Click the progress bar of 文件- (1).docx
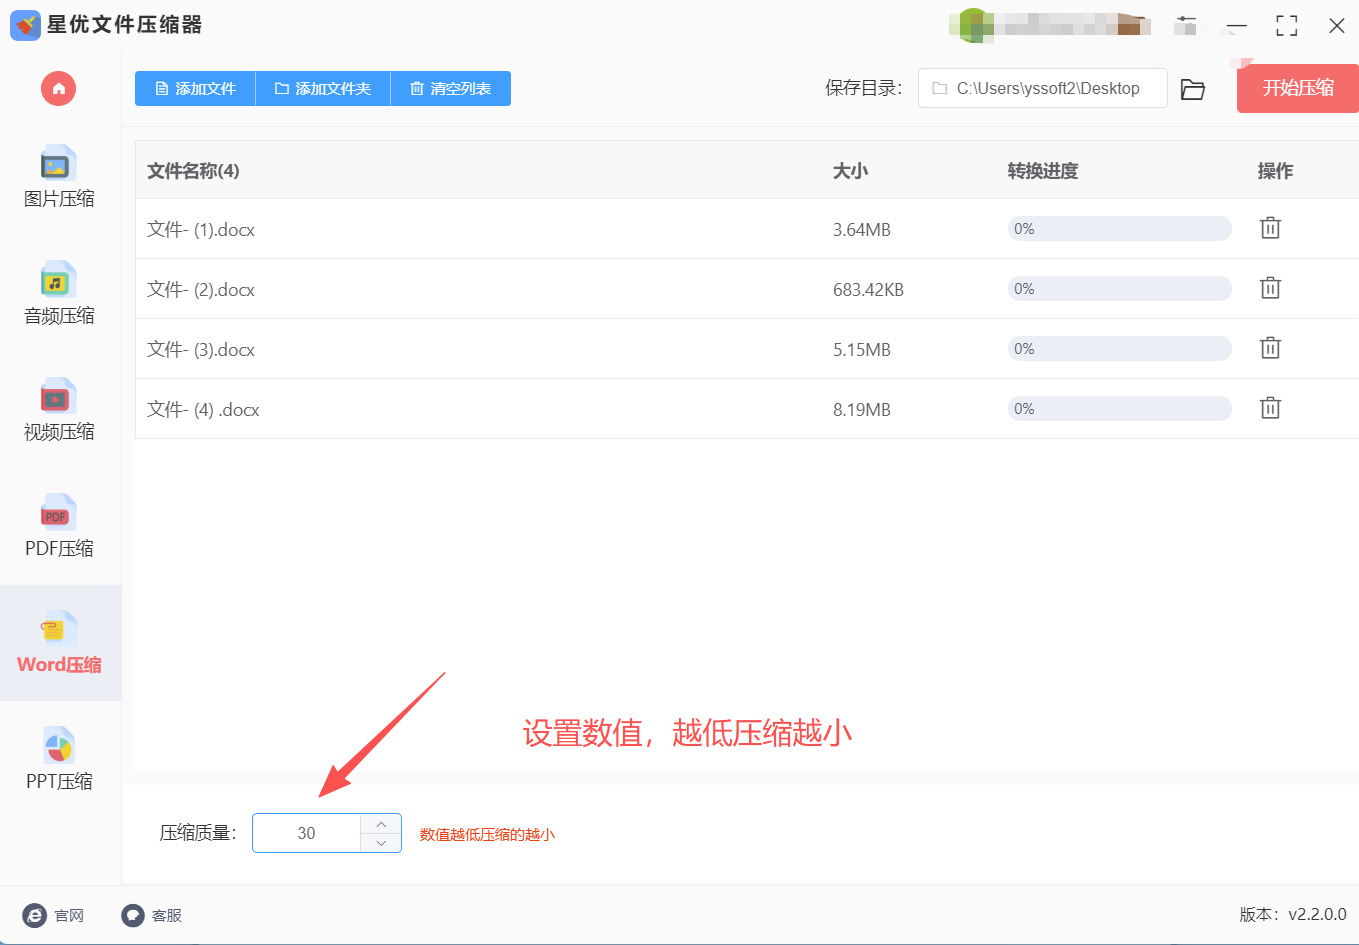1359x945 pixels. pyautogui.click(x=1119, y=229)
